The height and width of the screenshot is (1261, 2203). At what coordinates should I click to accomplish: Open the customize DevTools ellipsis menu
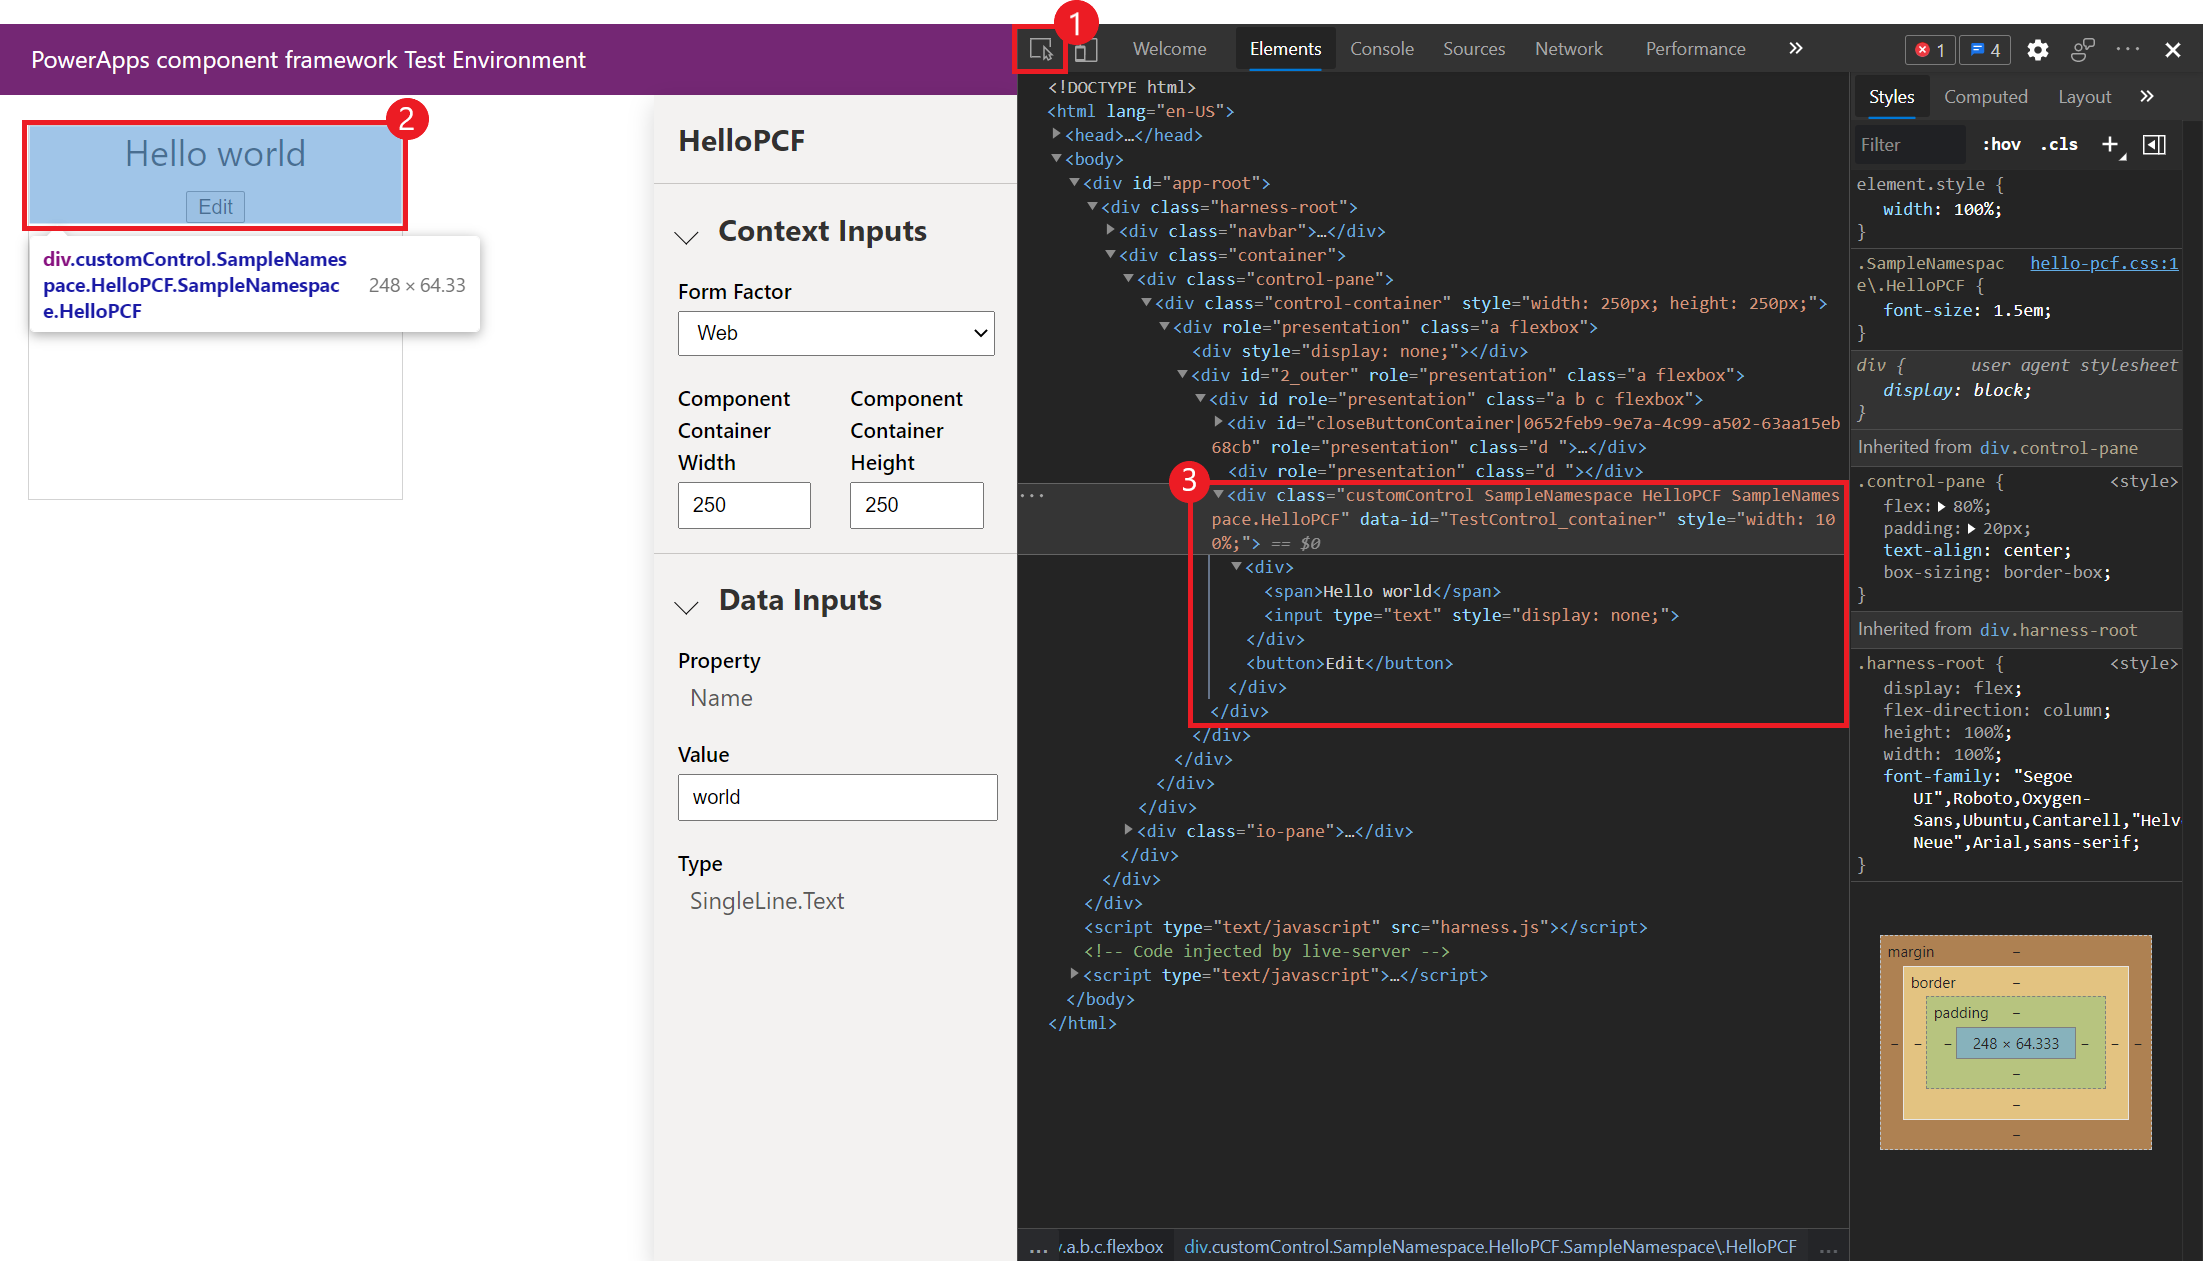[x=2128, y=49]
